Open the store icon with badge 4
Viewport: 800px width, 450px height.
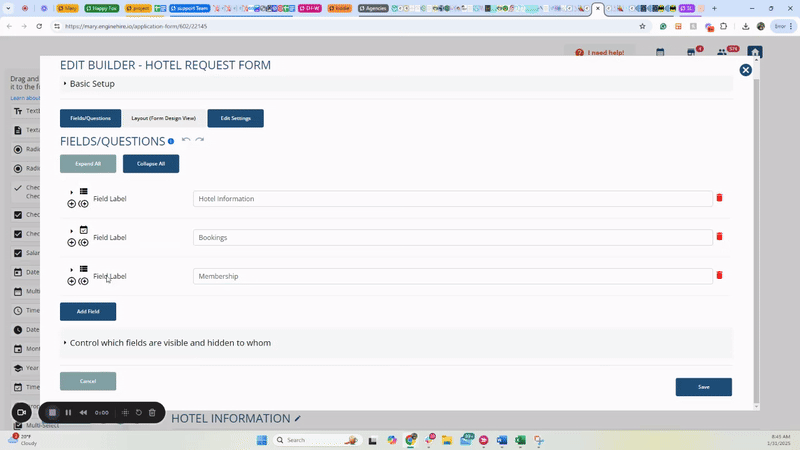click(x=691, y=53)
